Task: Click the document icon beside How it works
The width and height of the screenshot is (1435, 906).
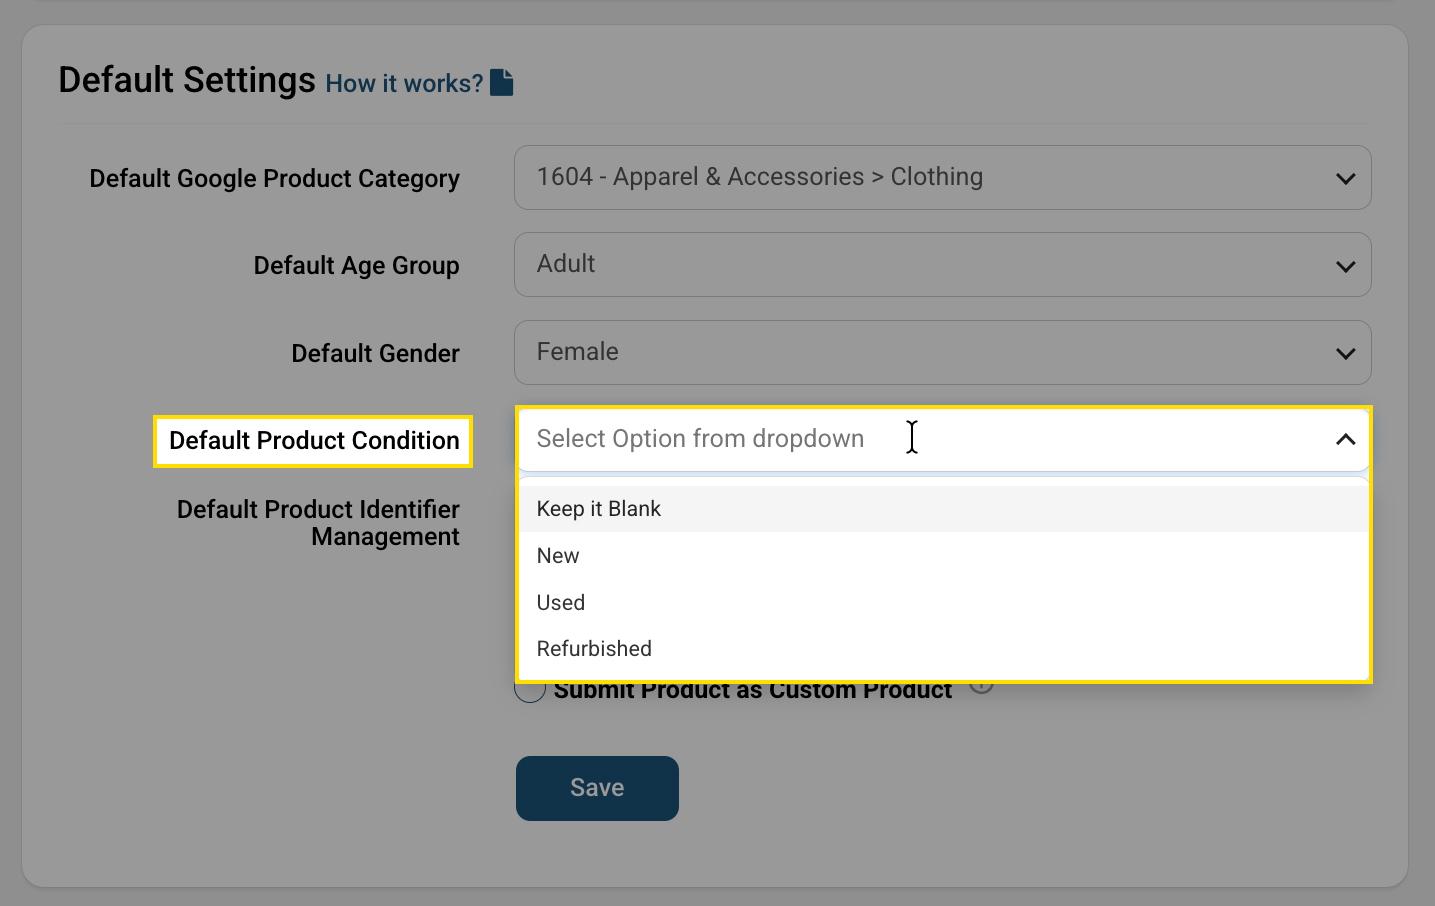Action: point(502,83)
